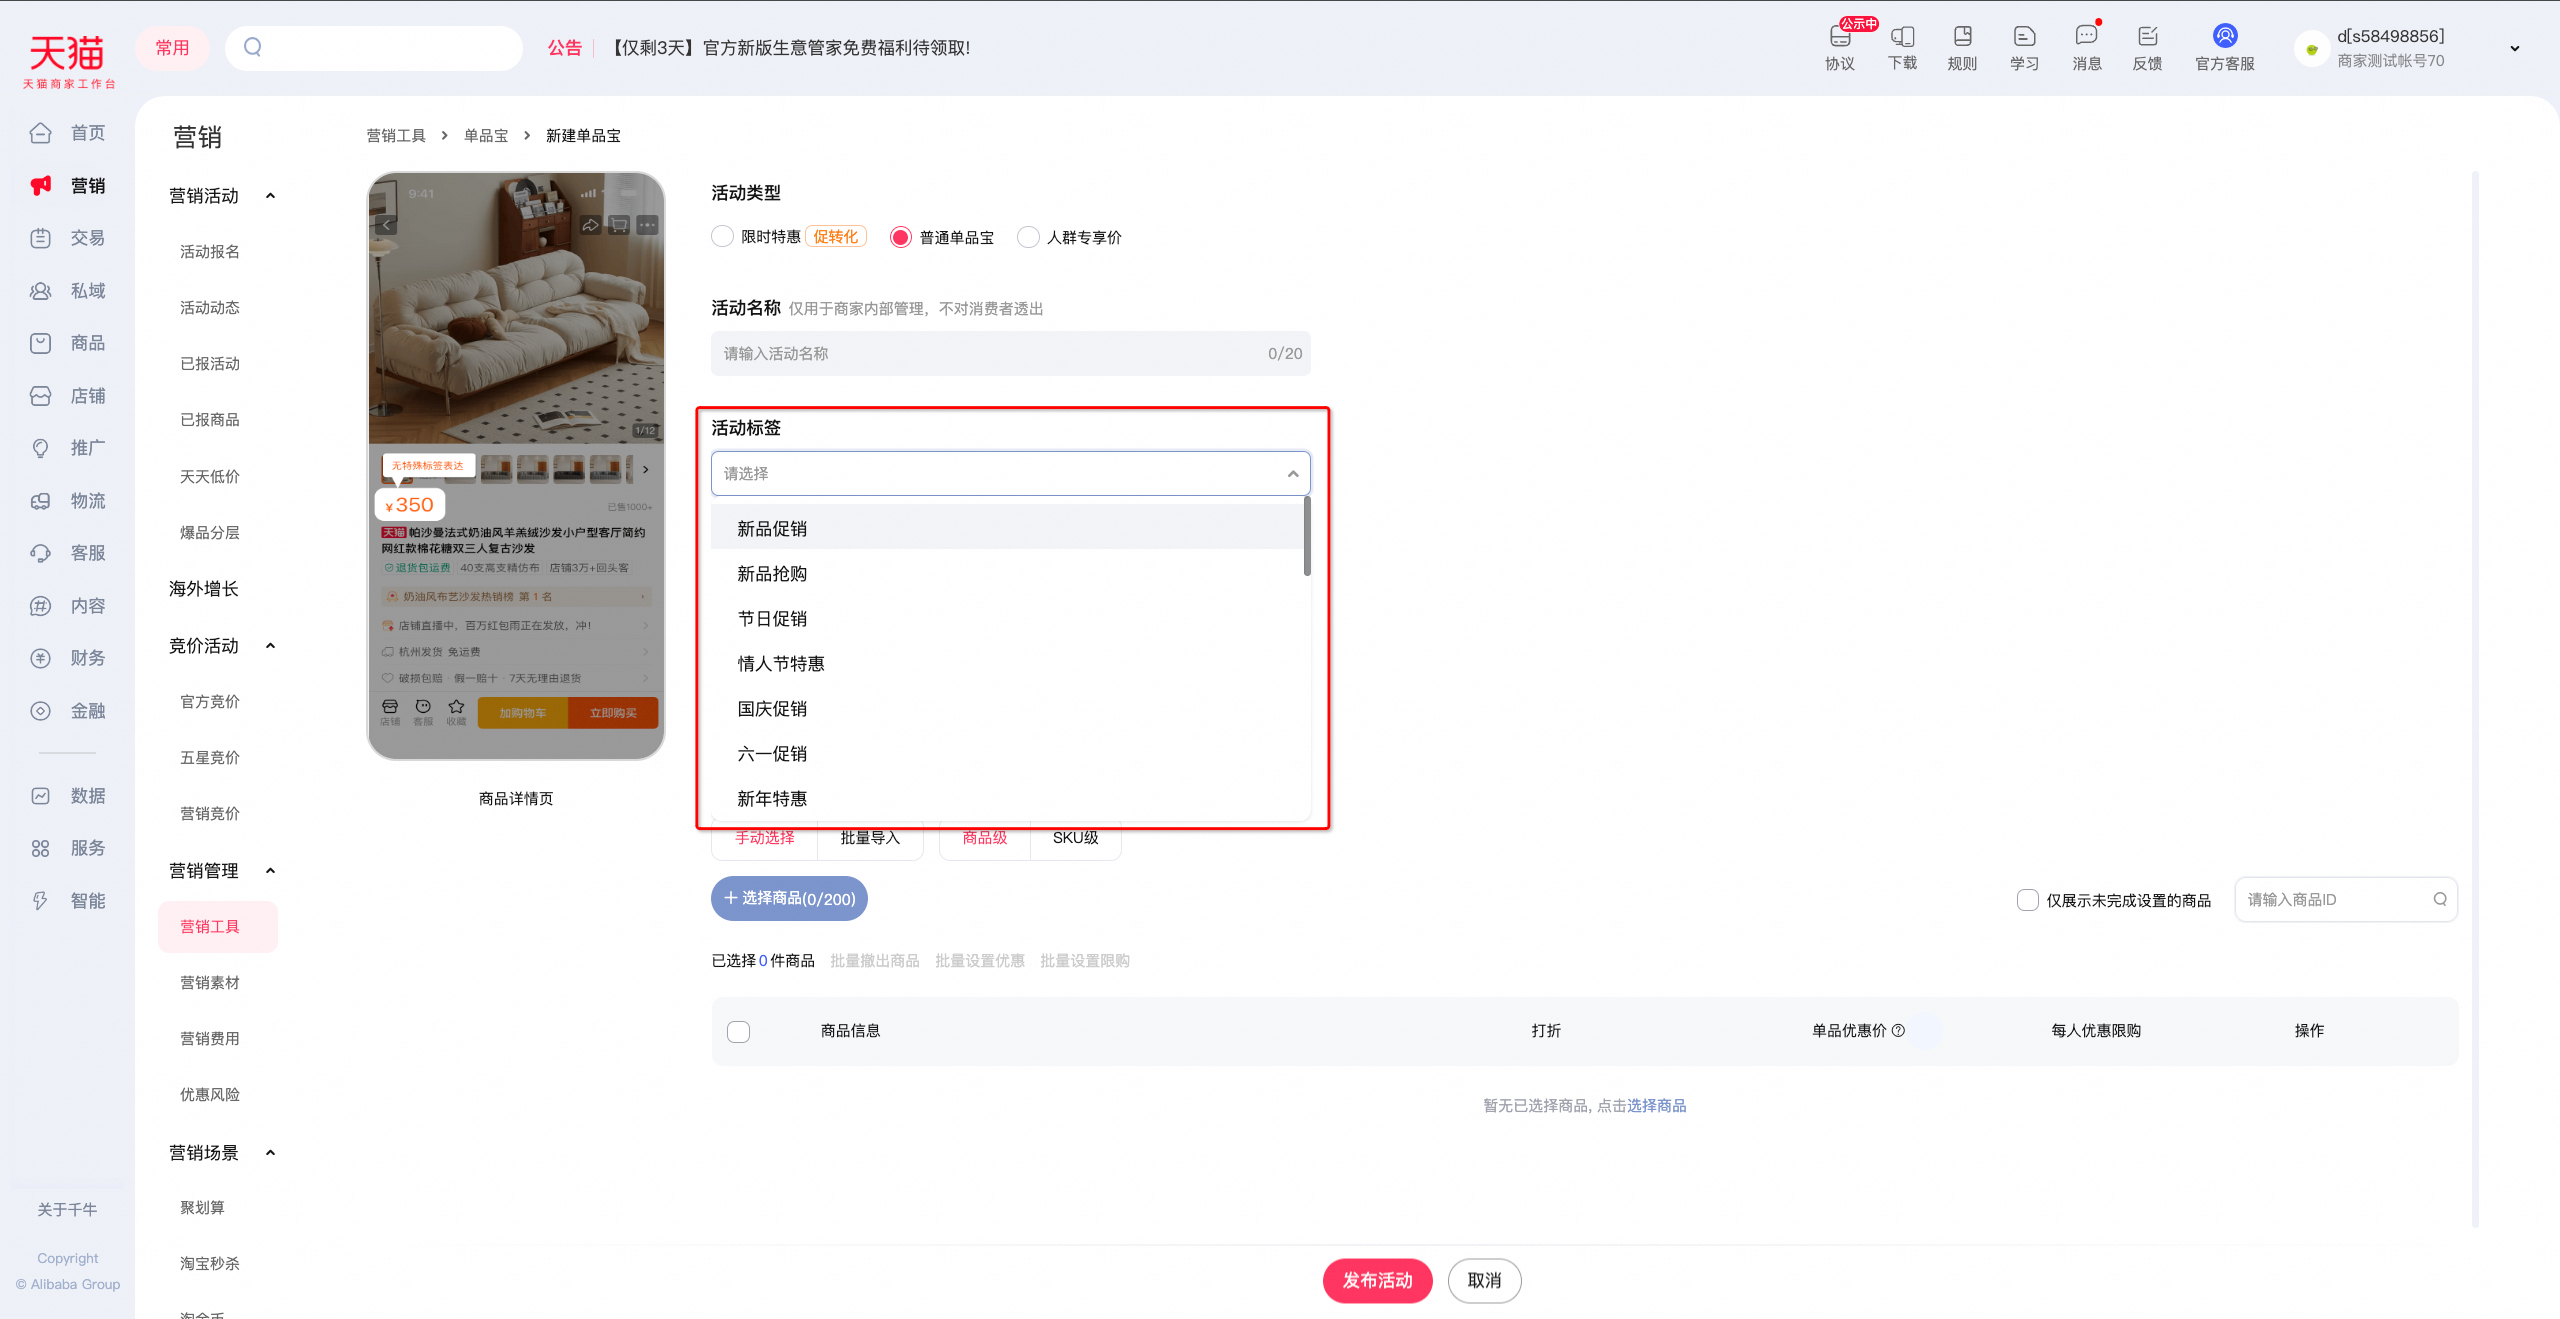Go to 首页 home in sidebar
The width and height of the screenshot is (2560, 1319).
point(68,133)
